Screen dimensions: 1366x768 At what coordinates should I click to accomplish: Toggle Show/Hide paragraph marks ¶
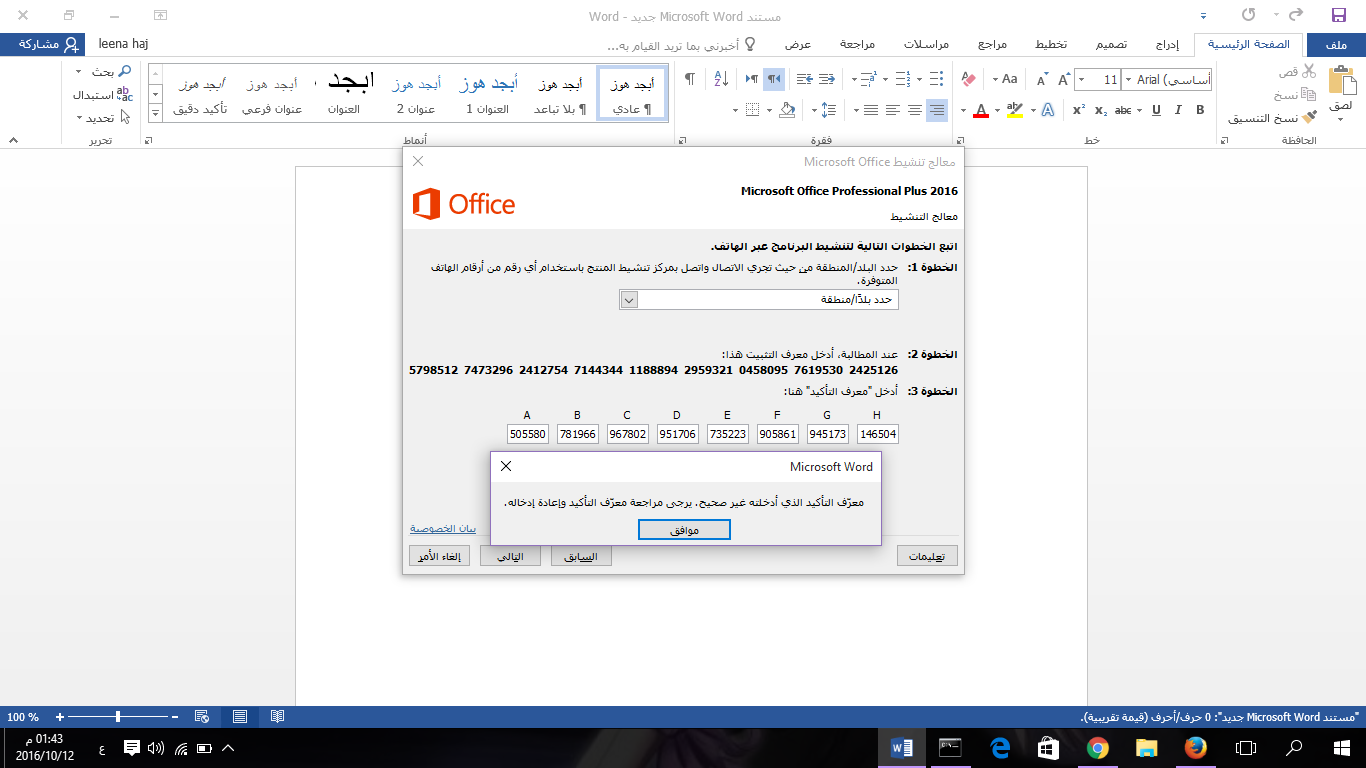pyautogui.click(x=690, y=79)
